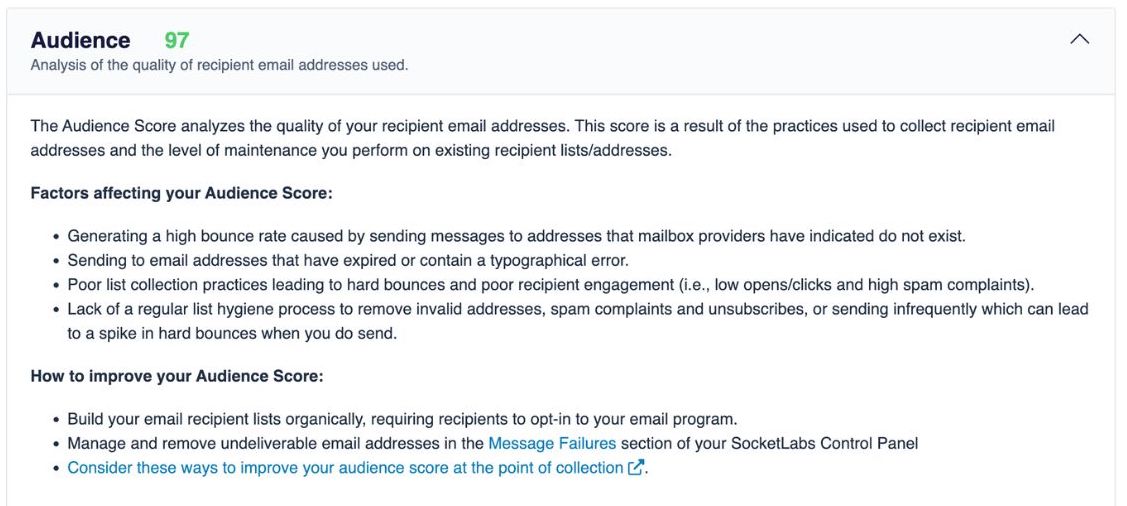Open the external link icon after audience score link
Screen dimensions: 1127x506
635,468
